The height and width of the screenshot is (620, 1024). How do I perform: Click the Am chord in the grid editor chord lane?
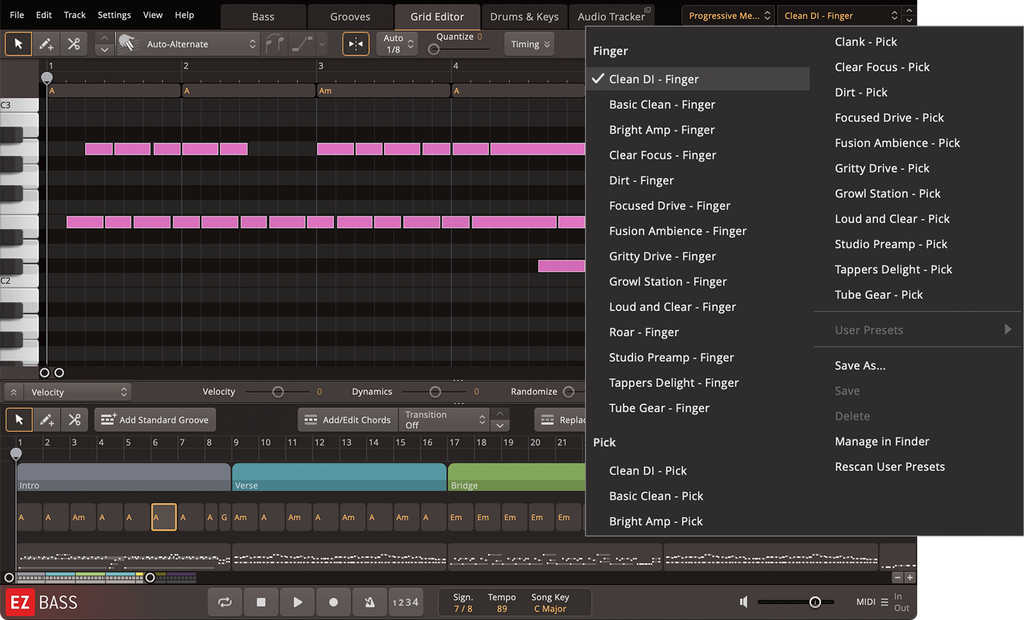(x=383, y=91)
